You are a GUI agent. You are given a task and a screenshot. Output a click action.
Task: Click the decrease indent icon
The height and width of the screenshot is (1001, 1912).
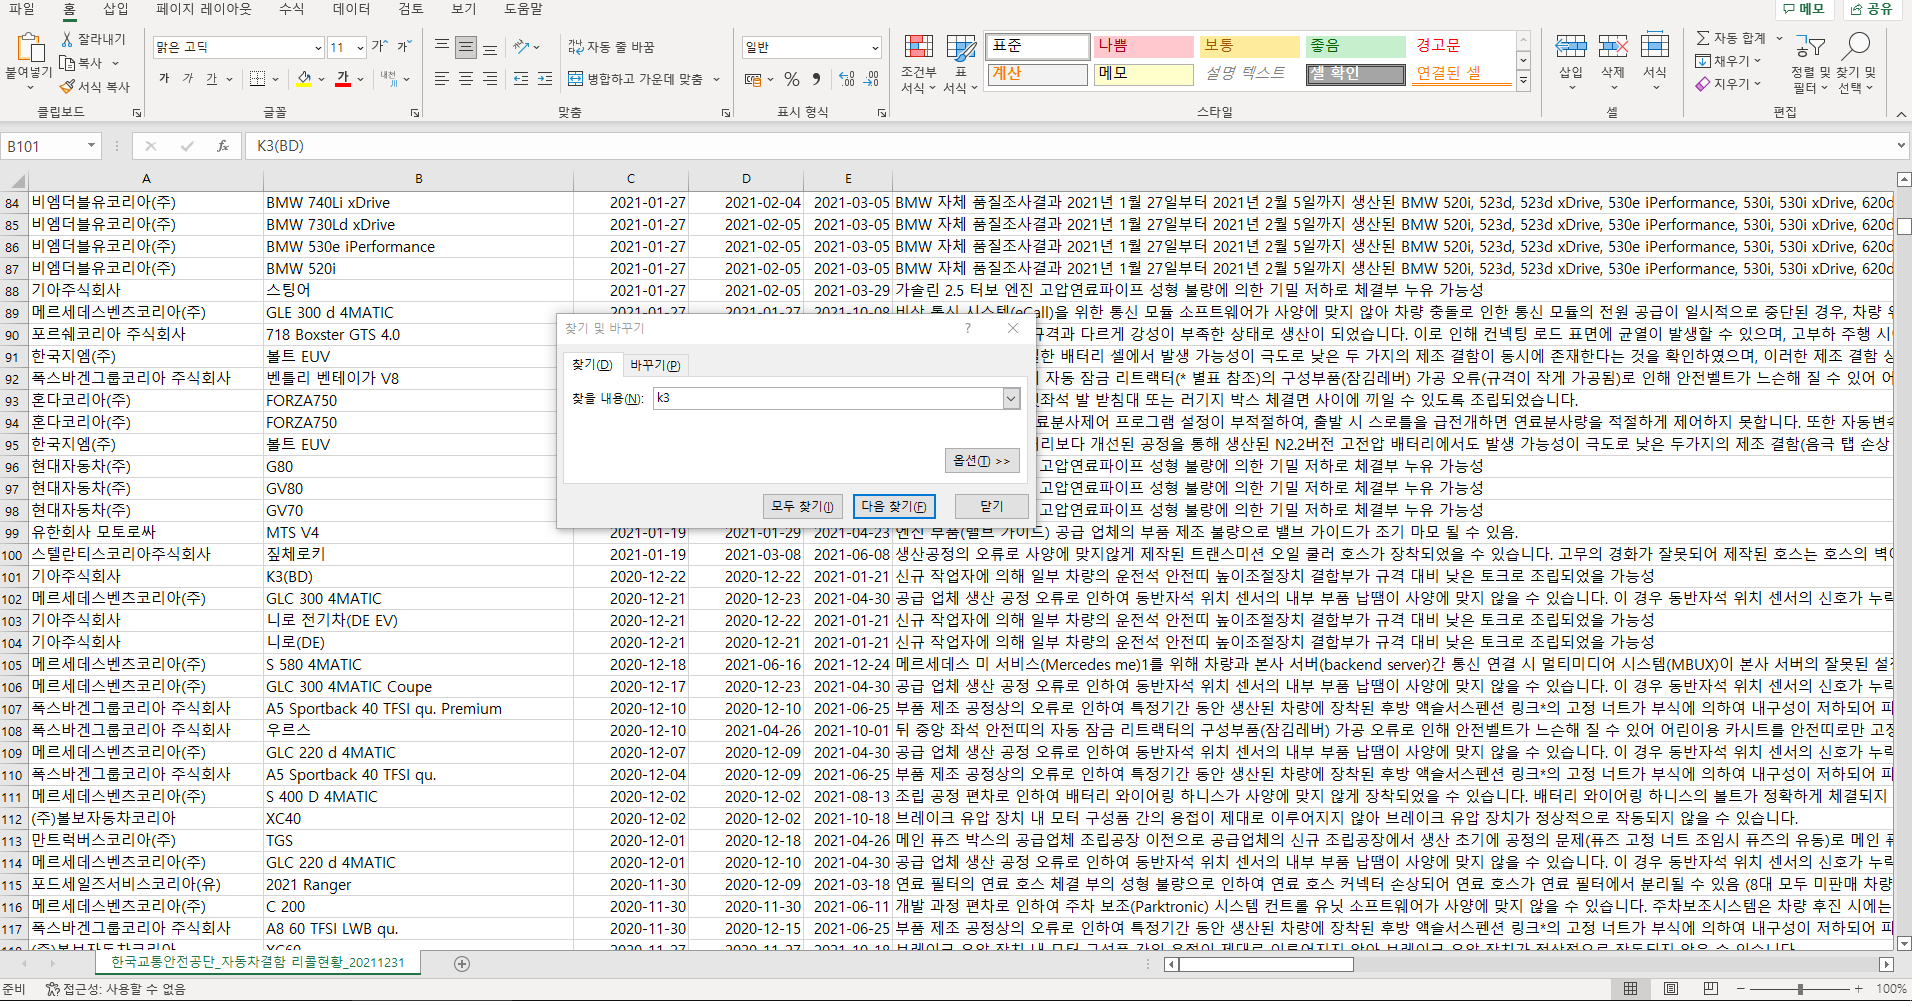click(x=521, y=79)
